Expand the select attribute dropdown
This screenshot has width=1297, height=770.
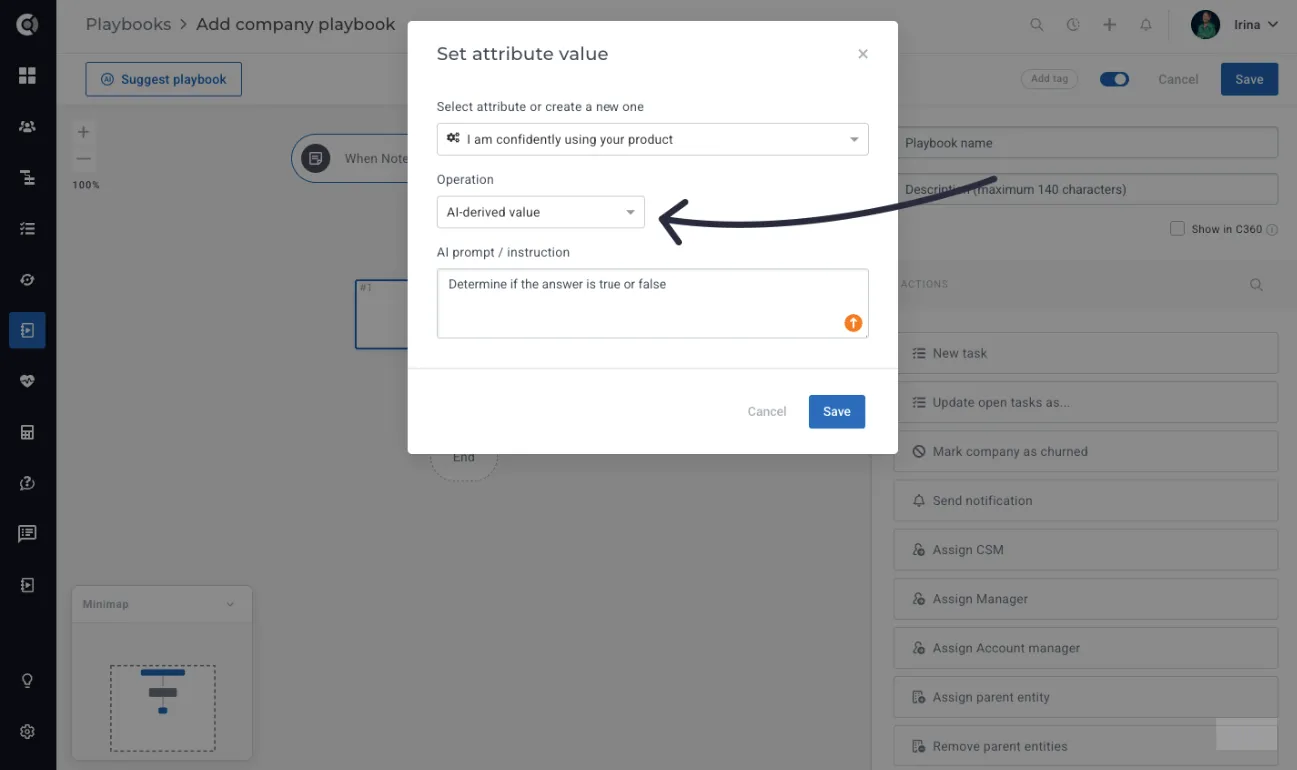pyautogui.click(x=653, y=139)
